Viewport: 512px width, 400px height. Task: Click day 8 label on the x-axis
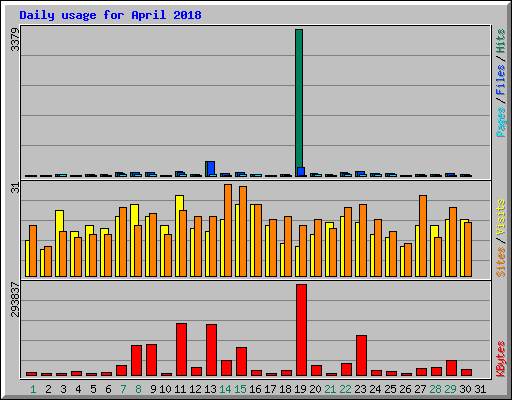click(138, 389)
